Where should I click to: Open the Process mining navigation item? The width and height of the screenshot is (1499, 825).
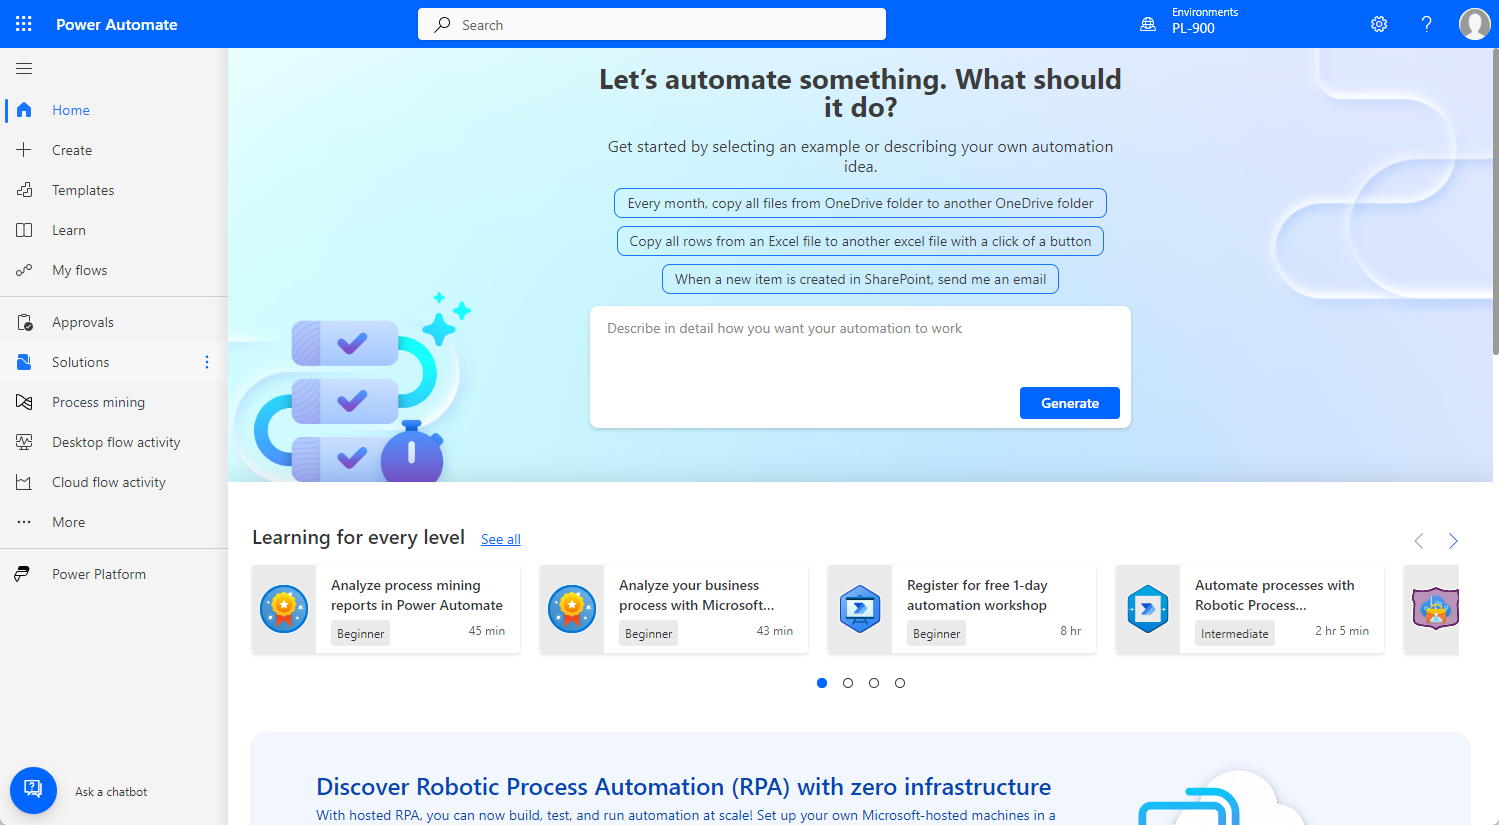(x=114, y=402)
